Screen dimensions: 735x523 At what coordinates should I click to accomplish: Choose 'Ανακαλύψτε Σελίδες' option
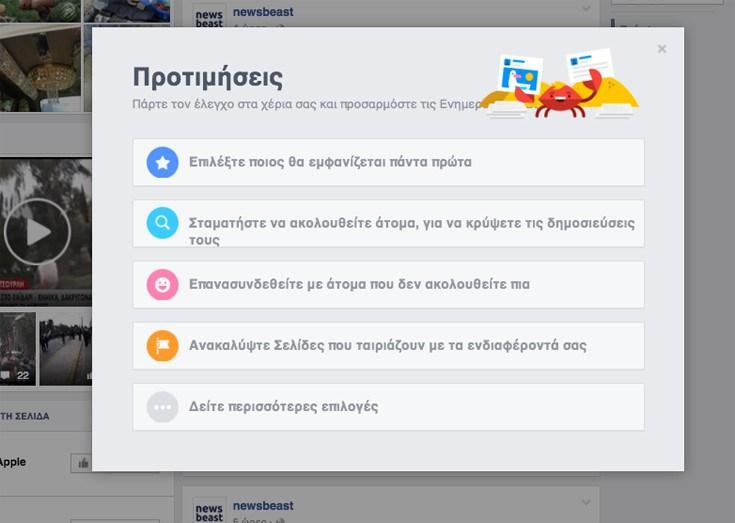tap(387, 346)
